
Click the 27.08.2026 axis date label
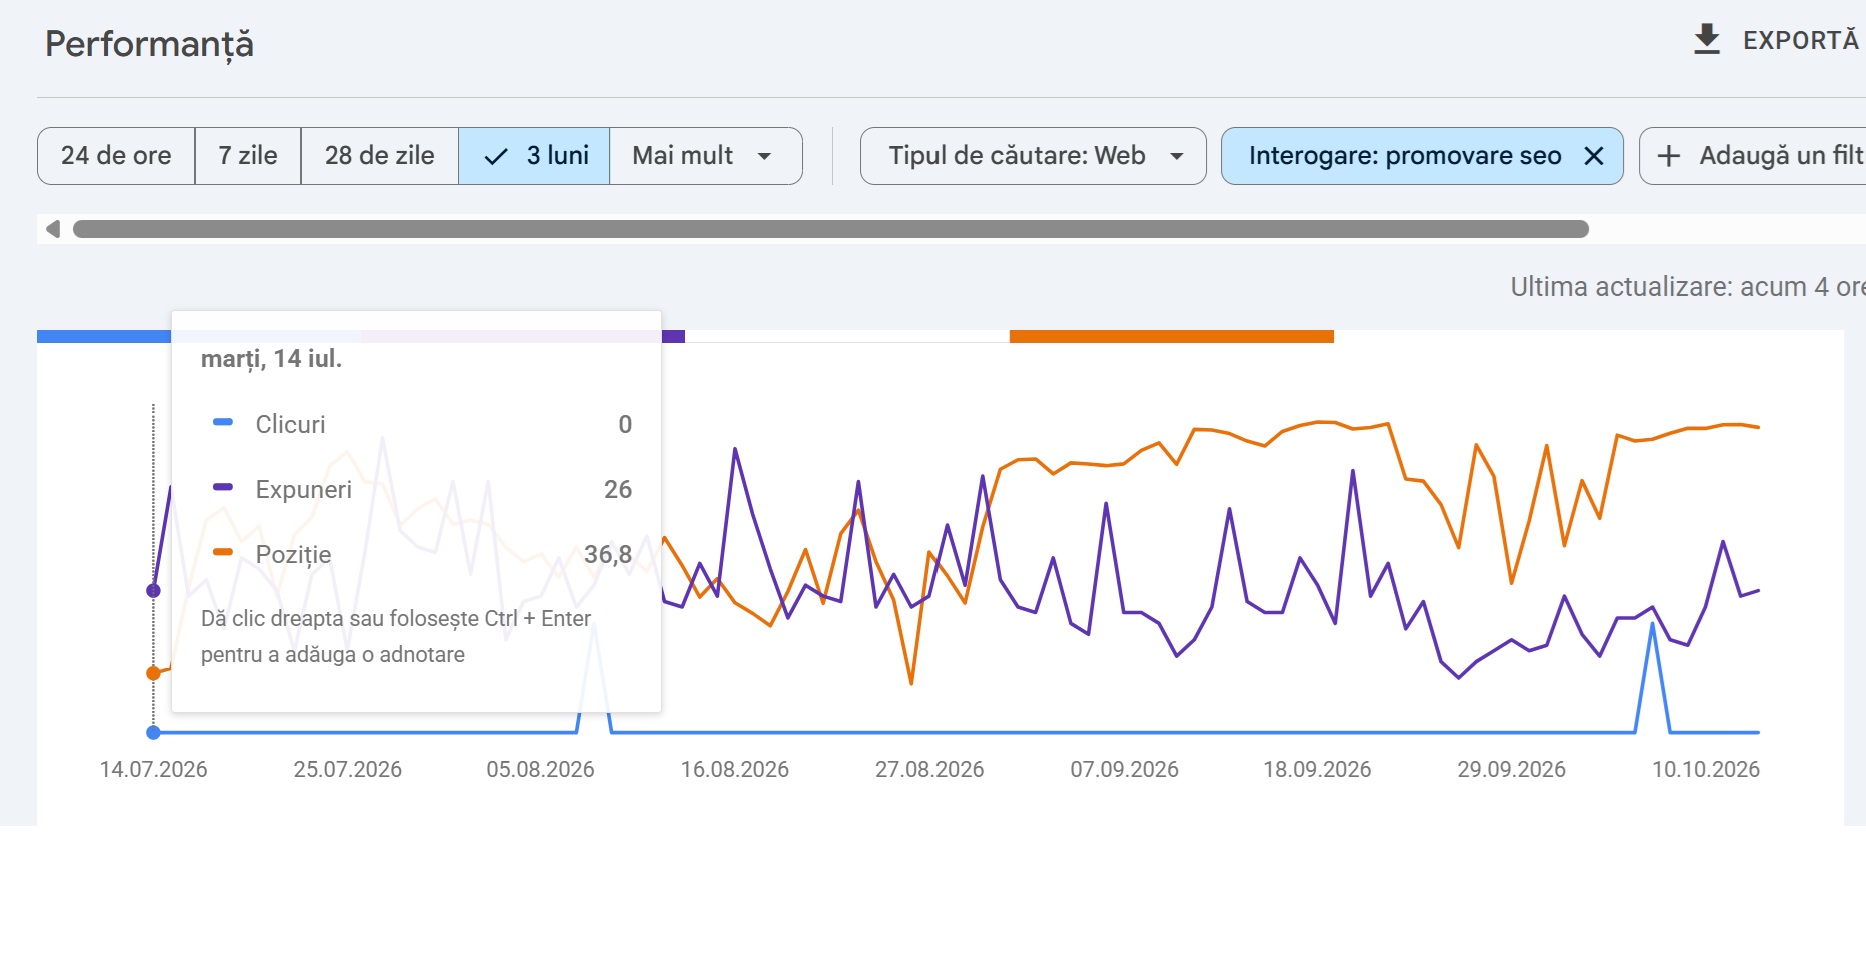(x=929, y=769)
